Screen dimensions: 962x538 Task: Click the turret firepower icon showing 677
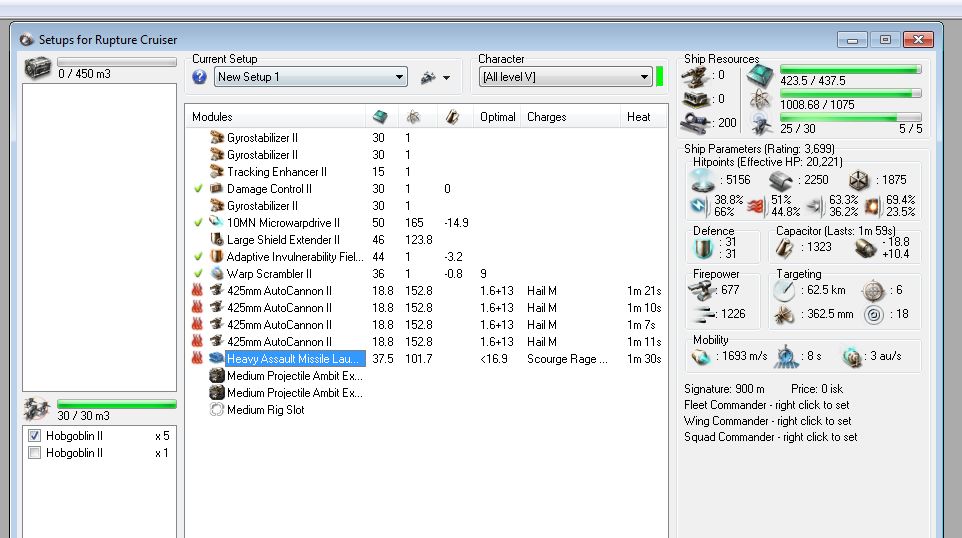[702, 289]
